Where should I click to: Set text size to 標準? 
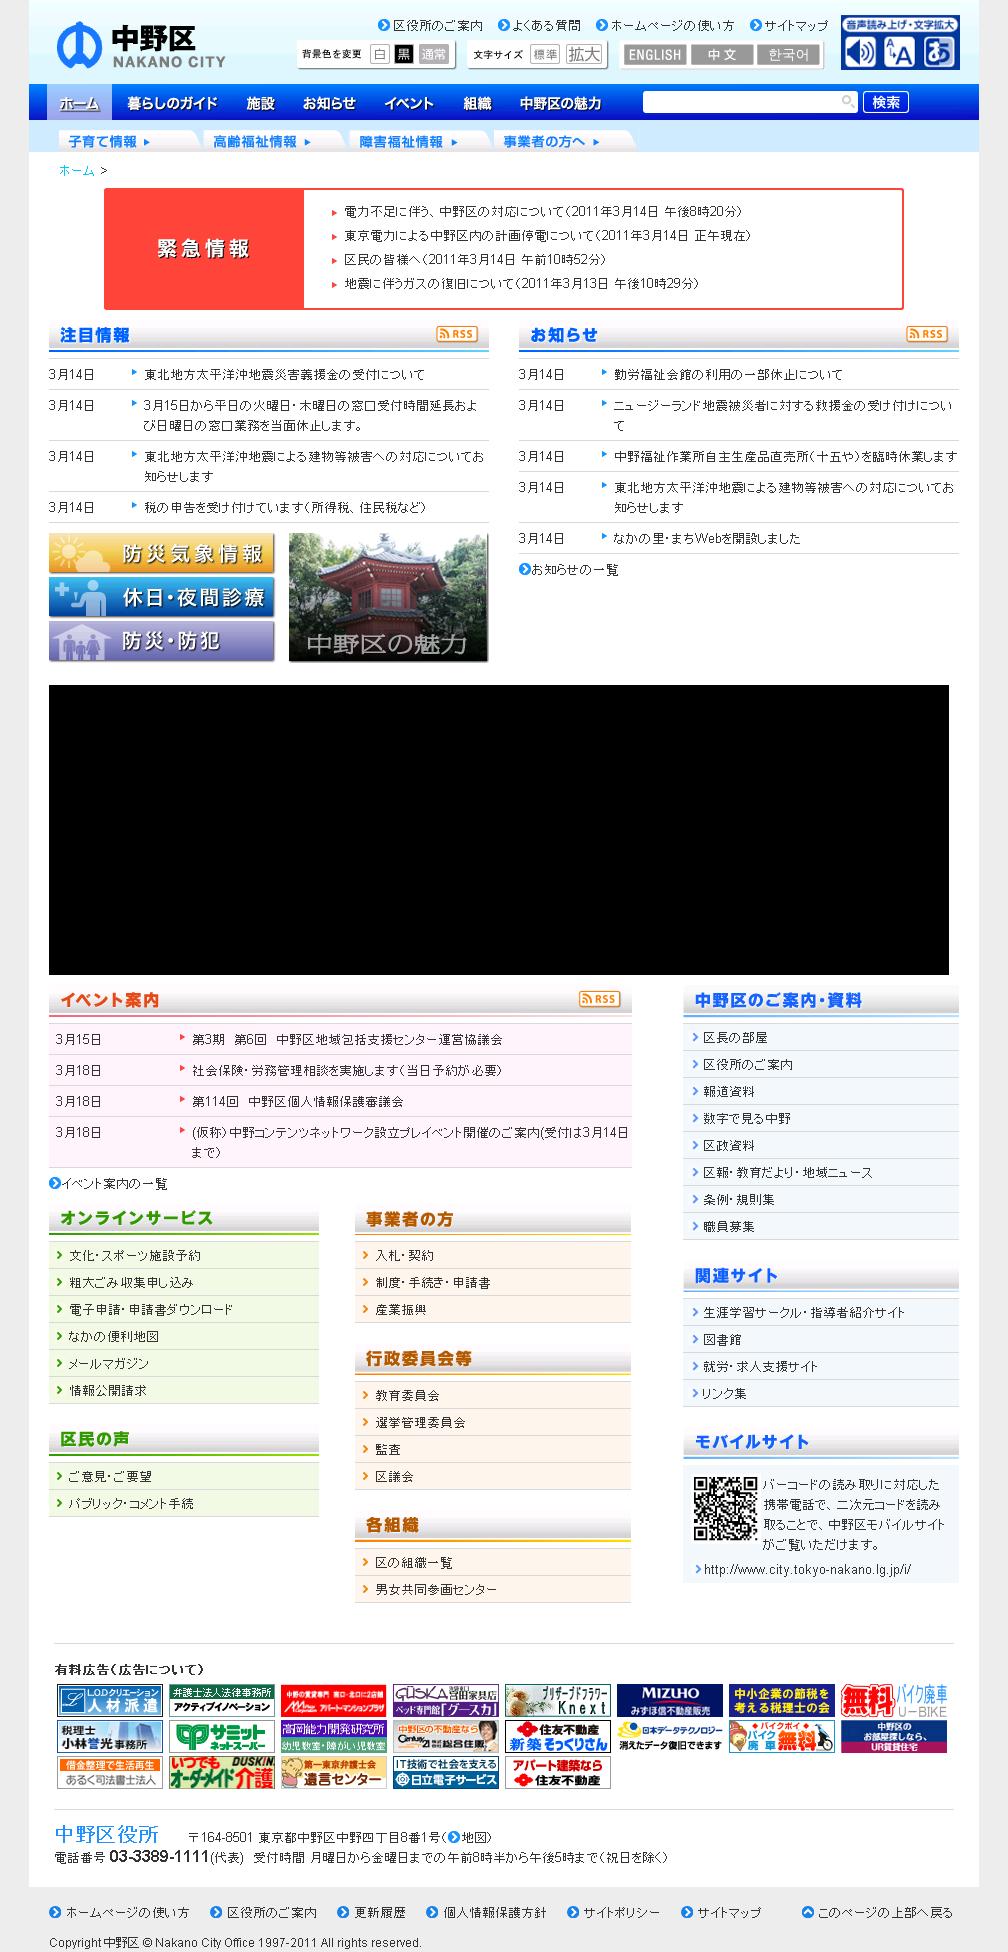[545, 54]
